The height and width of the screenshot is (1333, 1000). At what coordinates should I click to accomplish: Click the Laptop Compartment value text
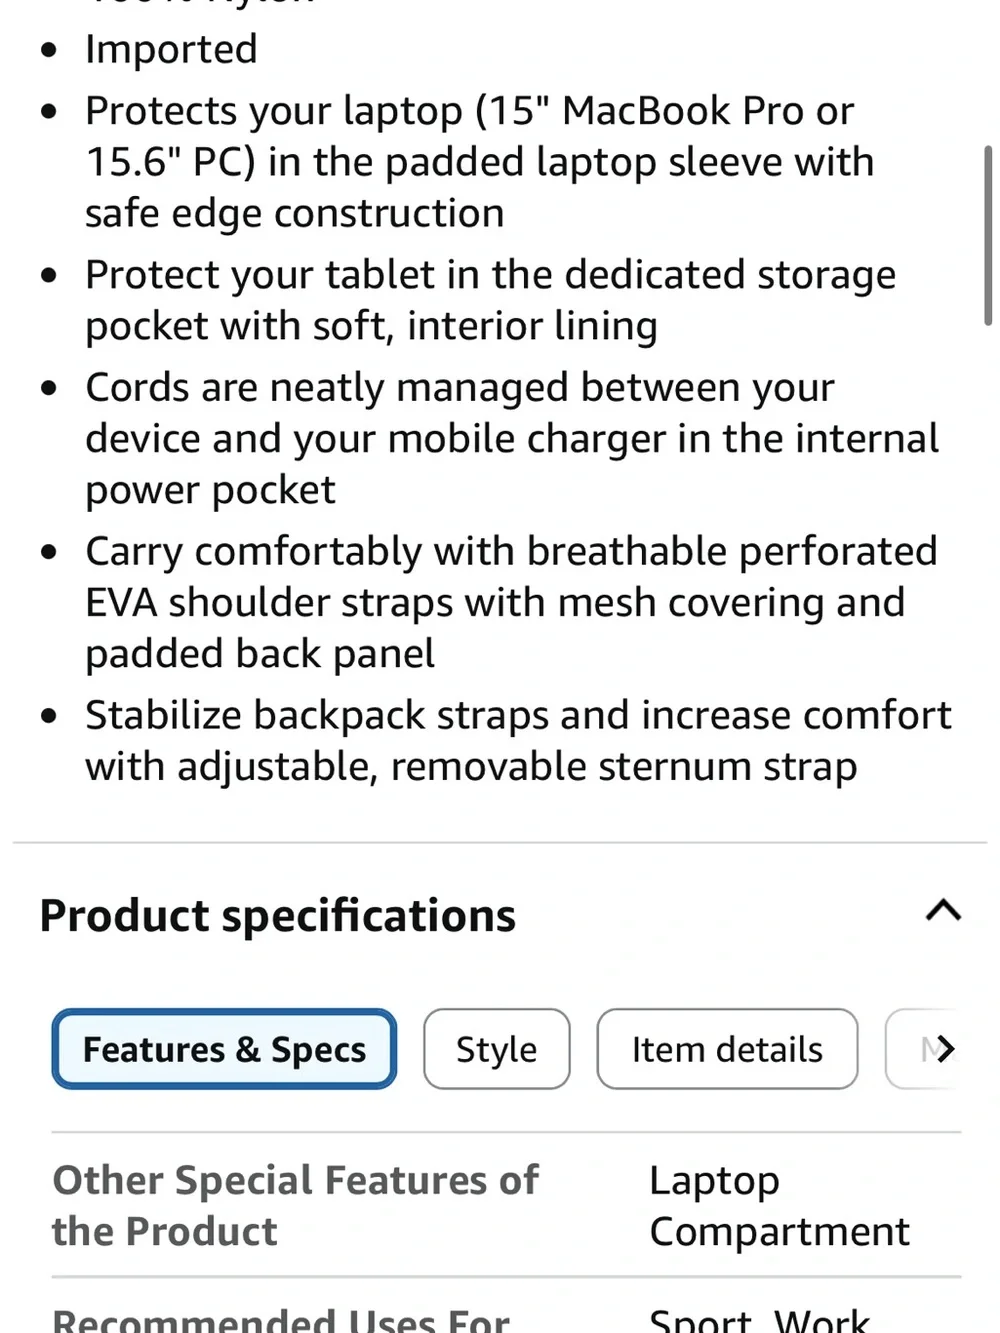click(x=779, y=1205)
